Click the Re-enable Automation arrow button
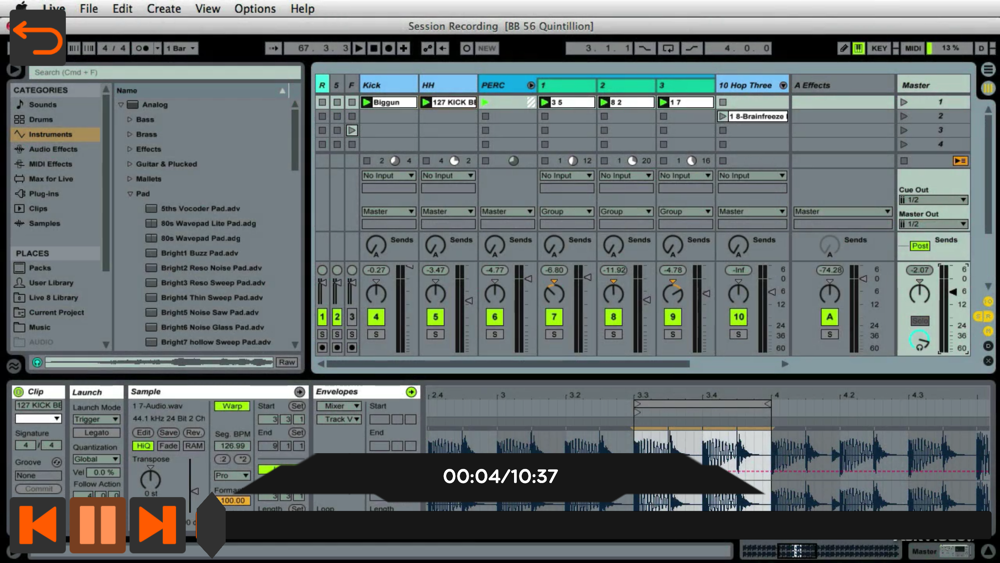This screenshot has height=563, width=1000. click(x=443, y=48)
